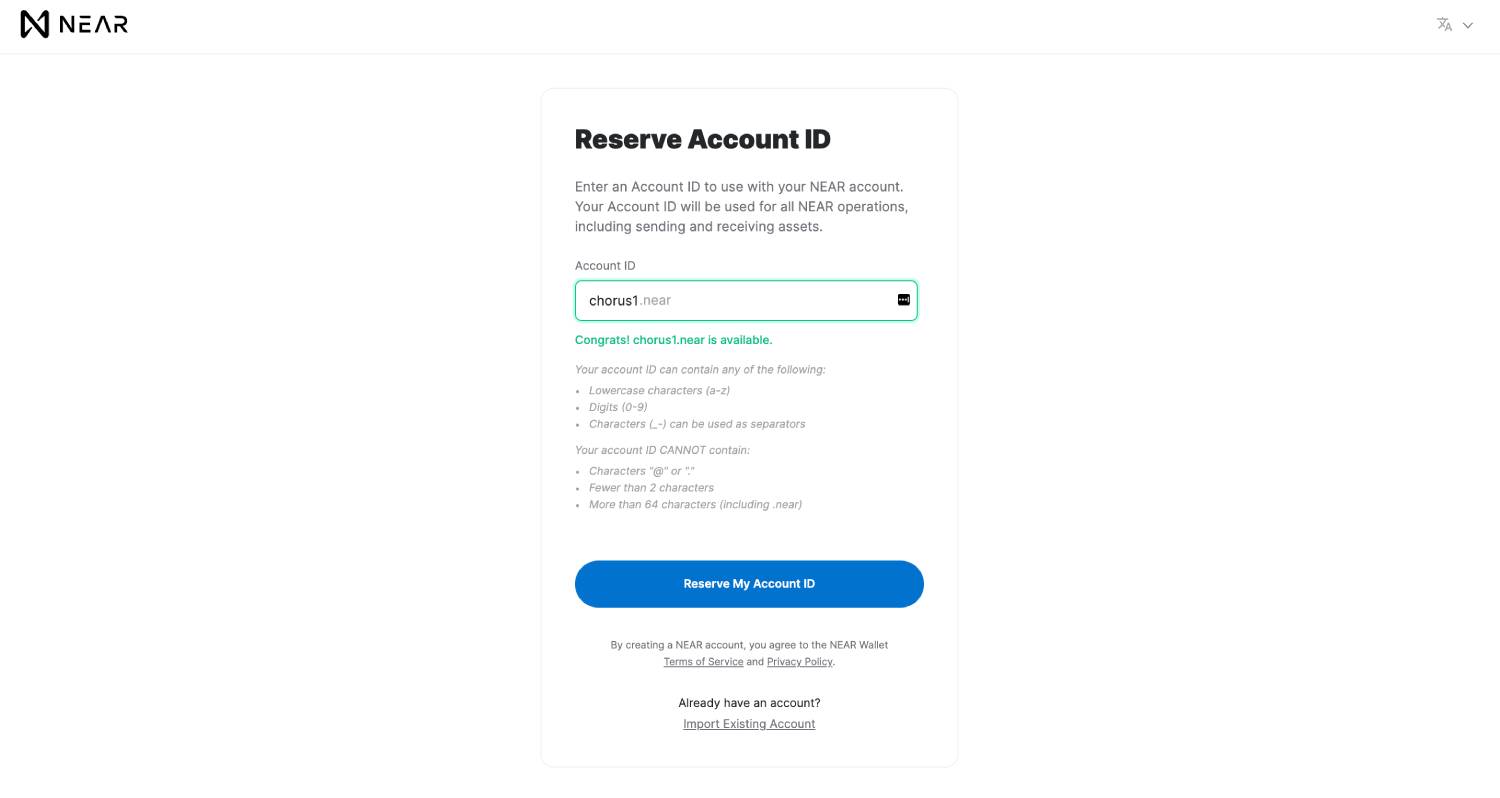Click More than 64 characters rule
Image resolution: width=1500 pixels, height=798 pixels.
[x=695, y=505]
